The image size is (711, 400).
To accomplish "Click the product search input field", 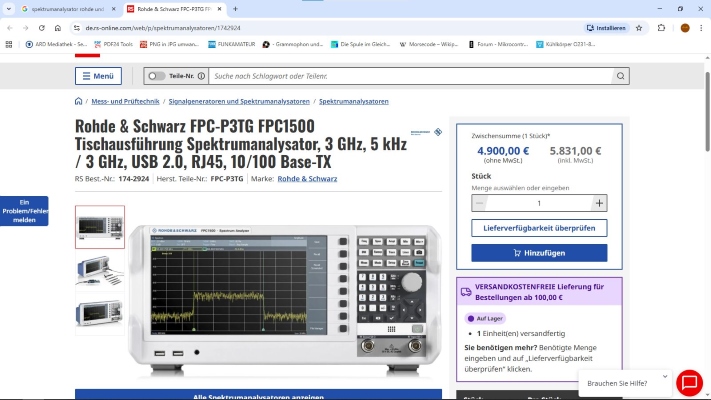I will click(x=410, y=76).
